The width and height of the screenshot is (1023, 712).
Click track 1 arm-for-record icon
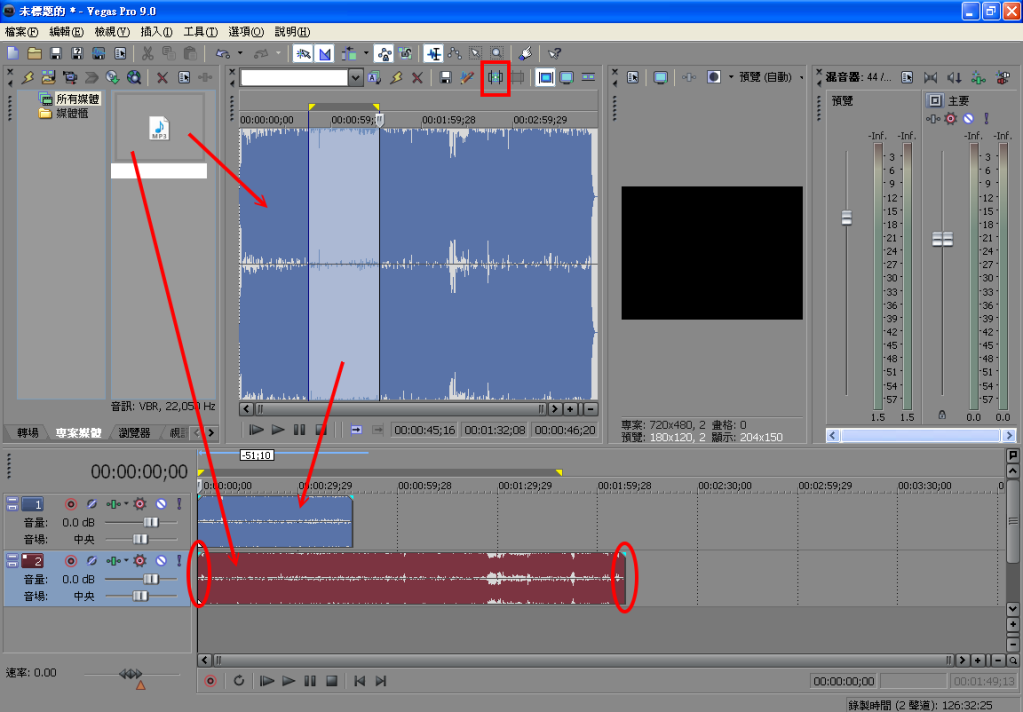pyautogui.click(x=70, y=505)
